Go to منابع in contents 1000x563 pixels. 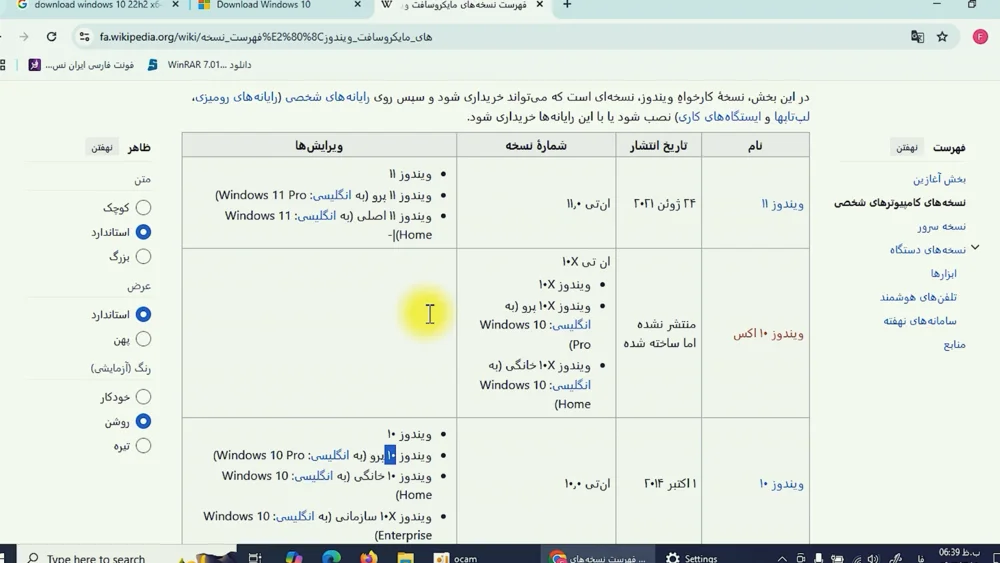955,345
